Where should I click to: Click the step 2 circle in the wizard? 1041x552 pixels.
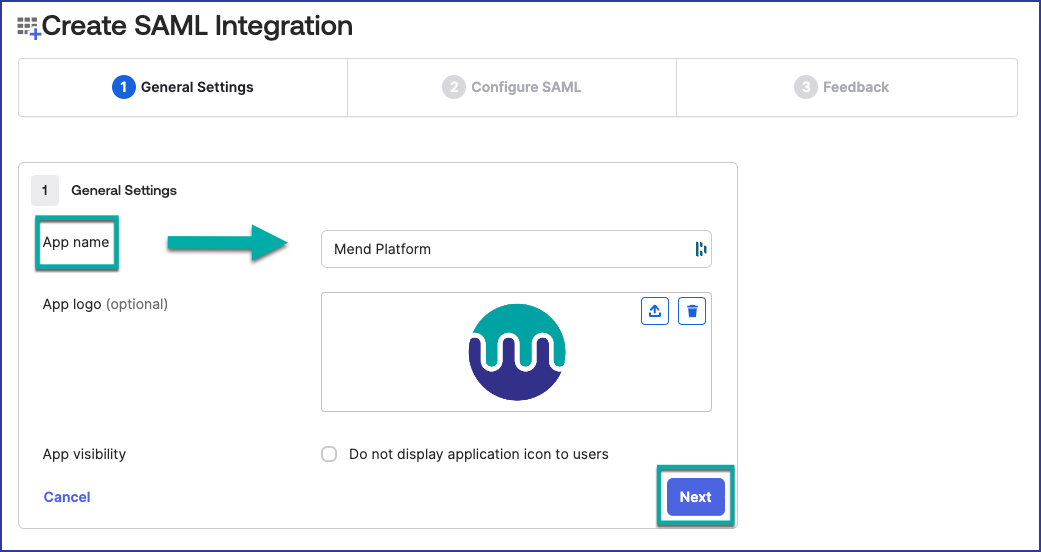(453, 87)
